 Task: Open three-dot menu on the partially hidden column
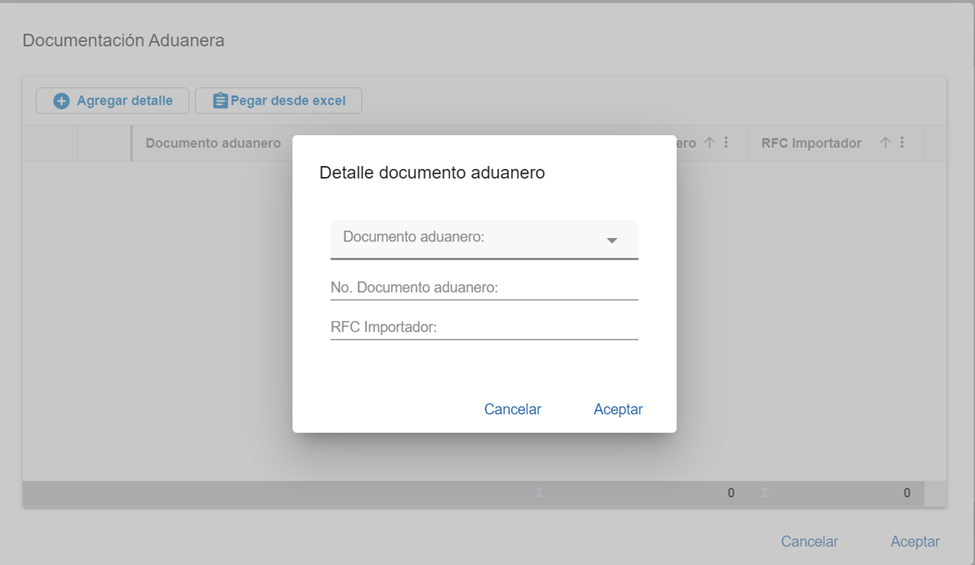tap(726, 143)
